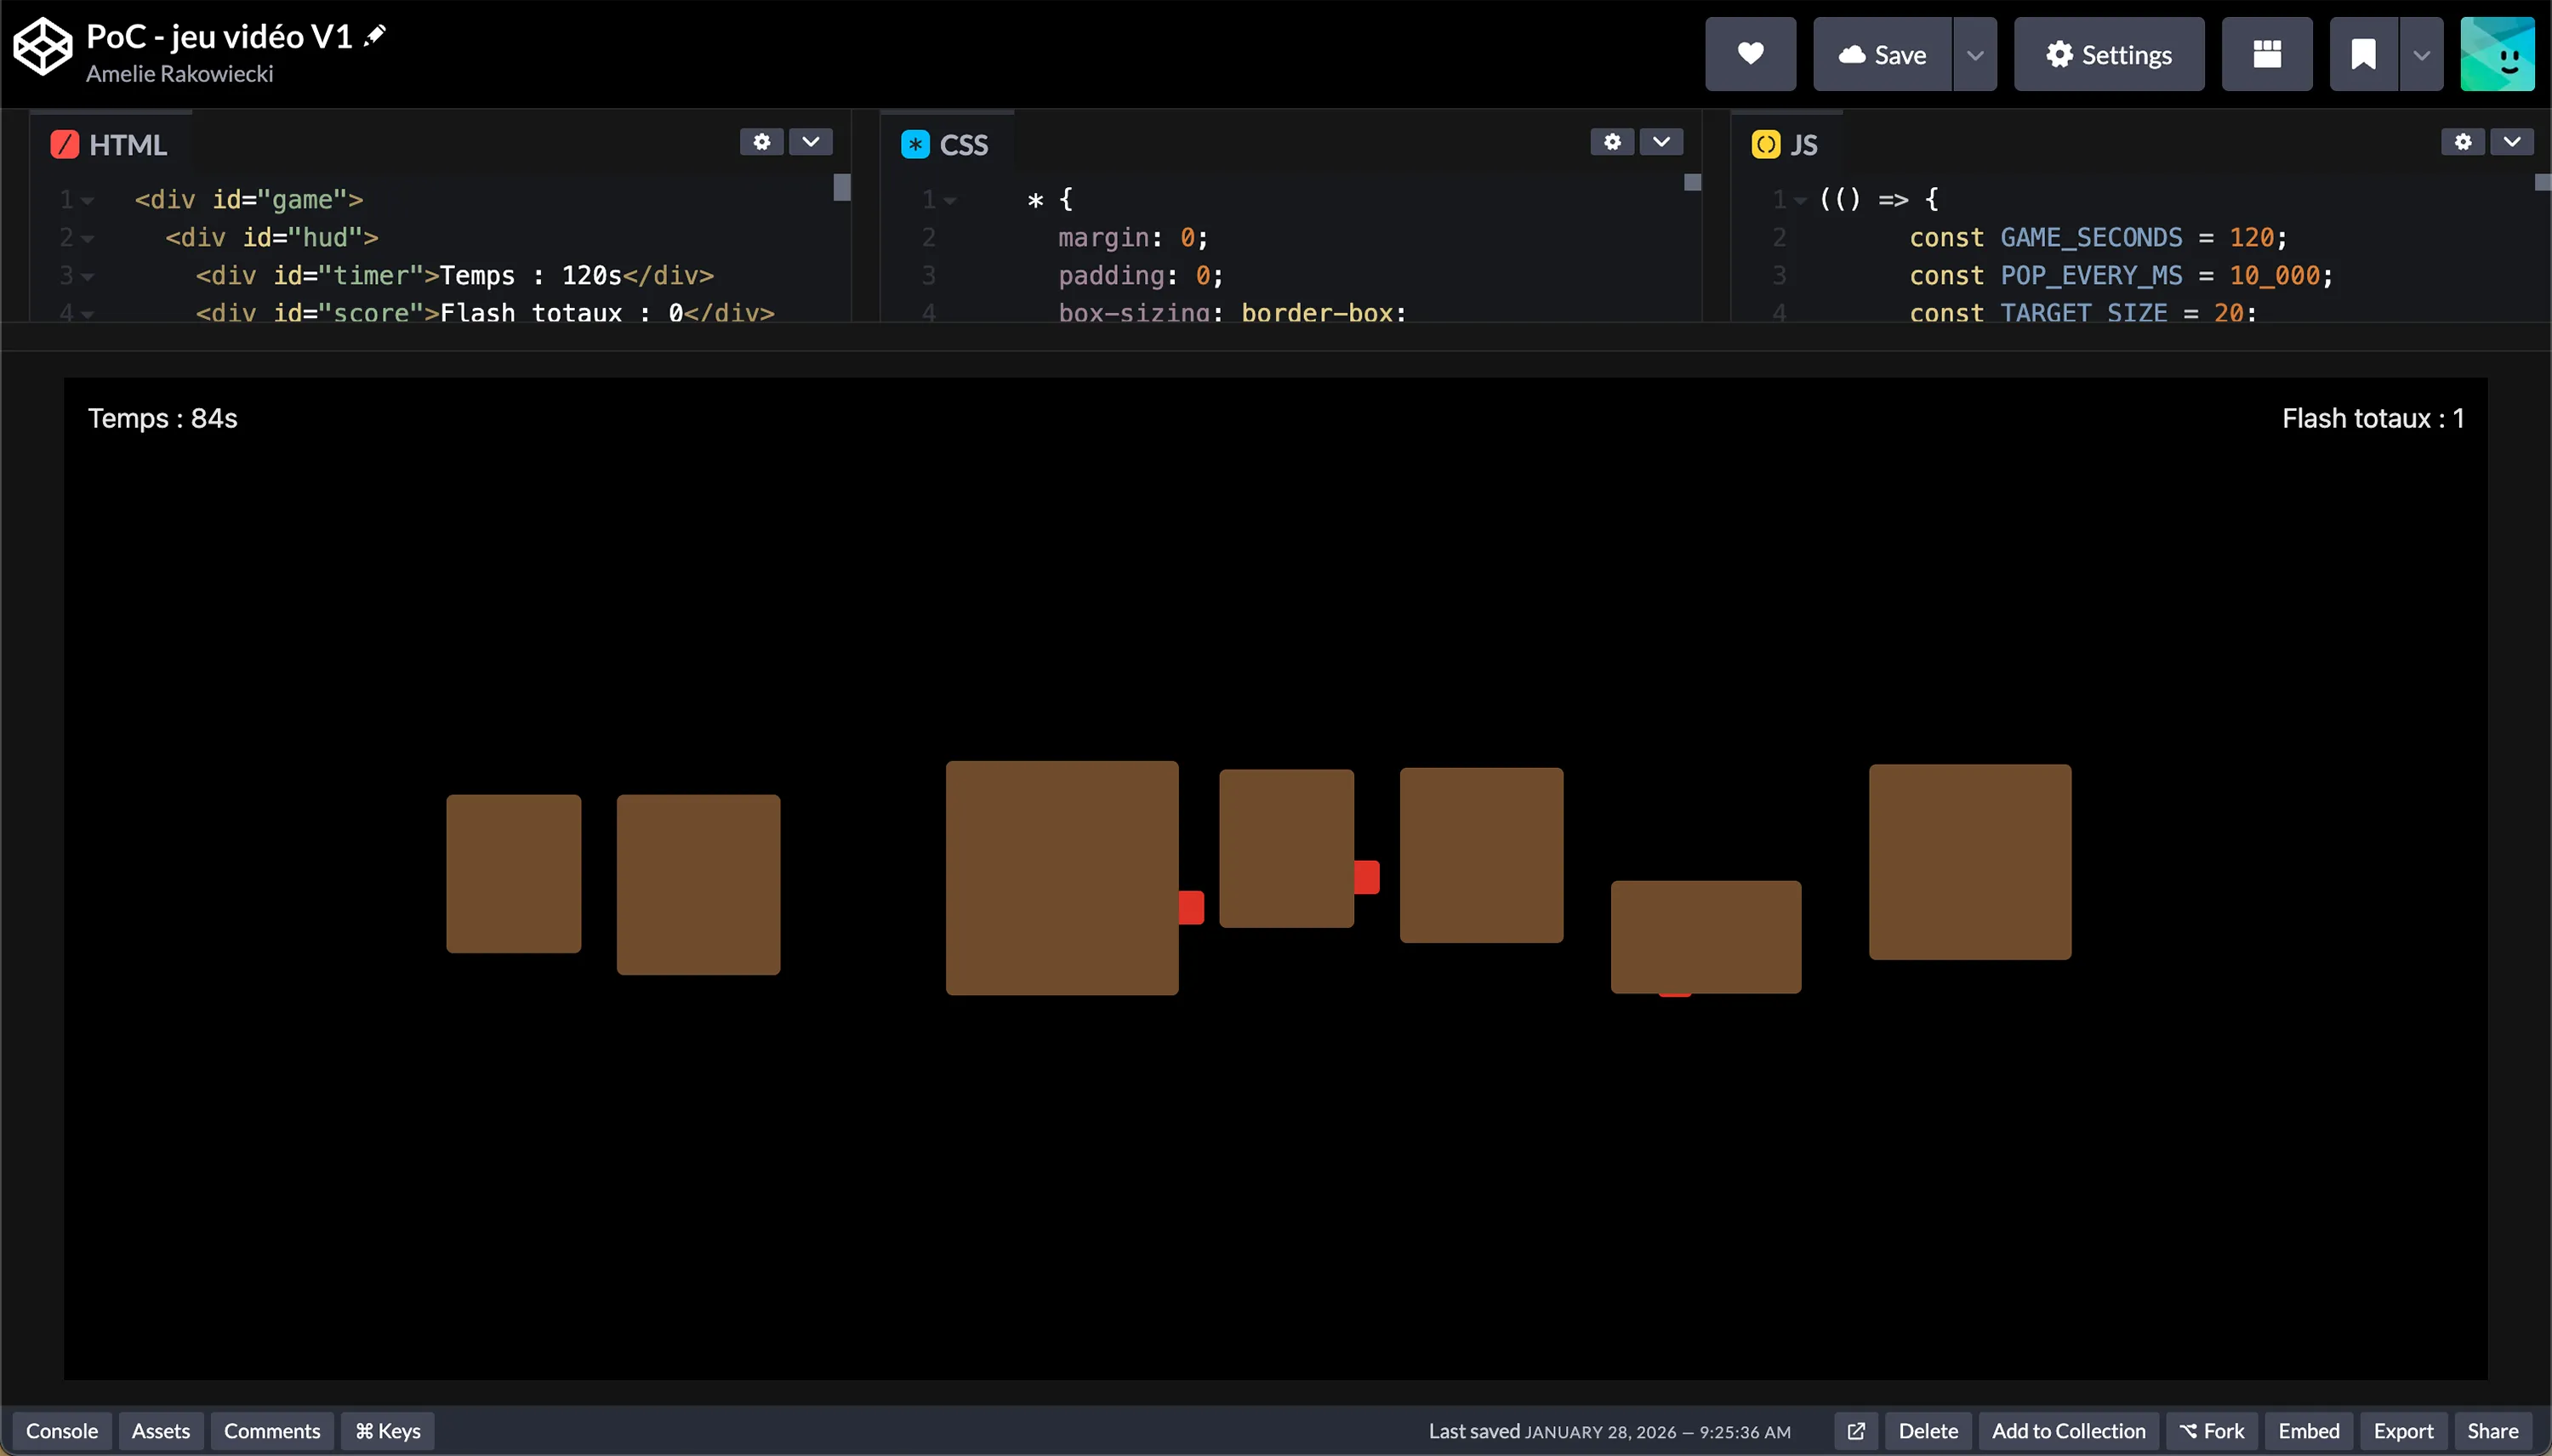Click the 'Flash totaux : 1' score text

click(2373, 418)
